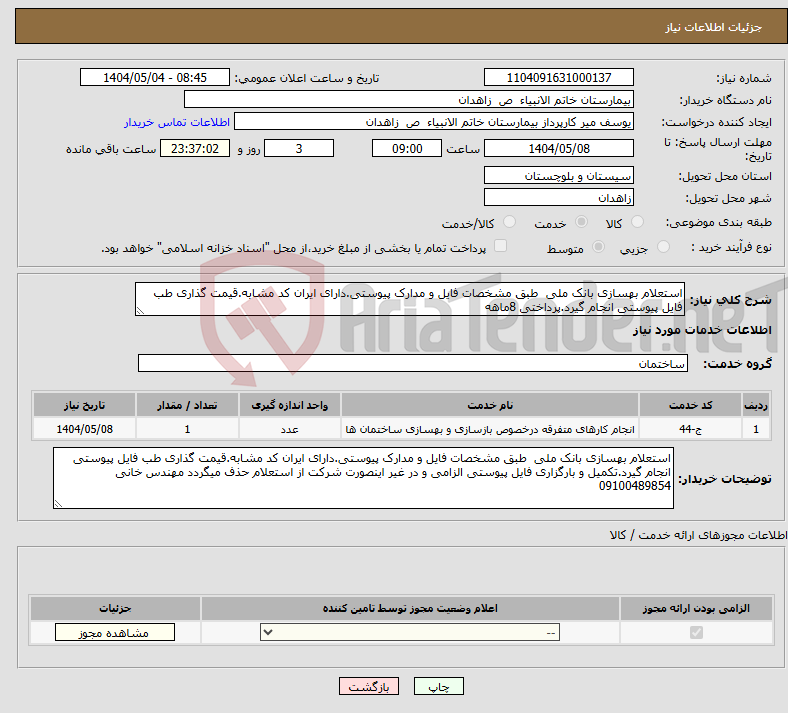
Task: Click the الزامی بودن ارائه مجوز header
Action: click(x=696, y=608)
